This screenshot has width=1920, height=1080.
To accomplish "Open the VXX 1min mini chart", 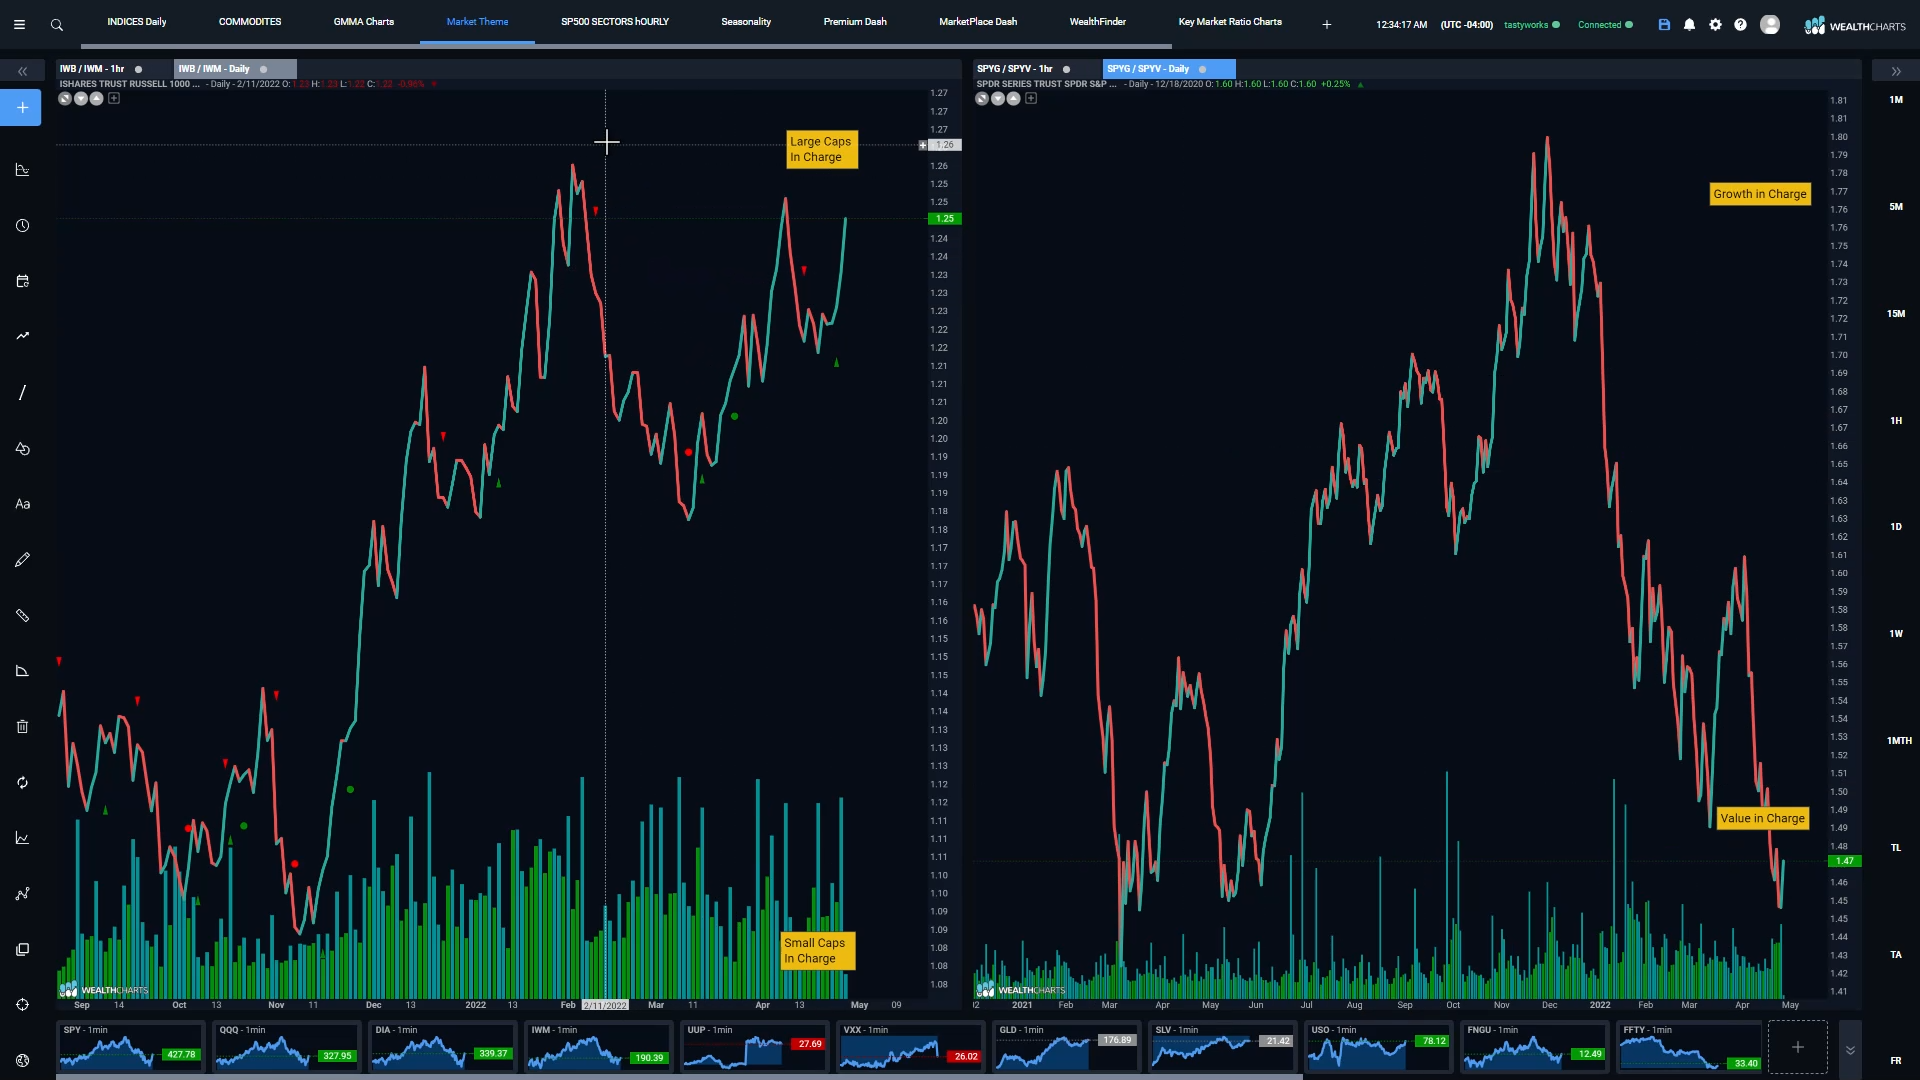I will tap(910, 1047).
